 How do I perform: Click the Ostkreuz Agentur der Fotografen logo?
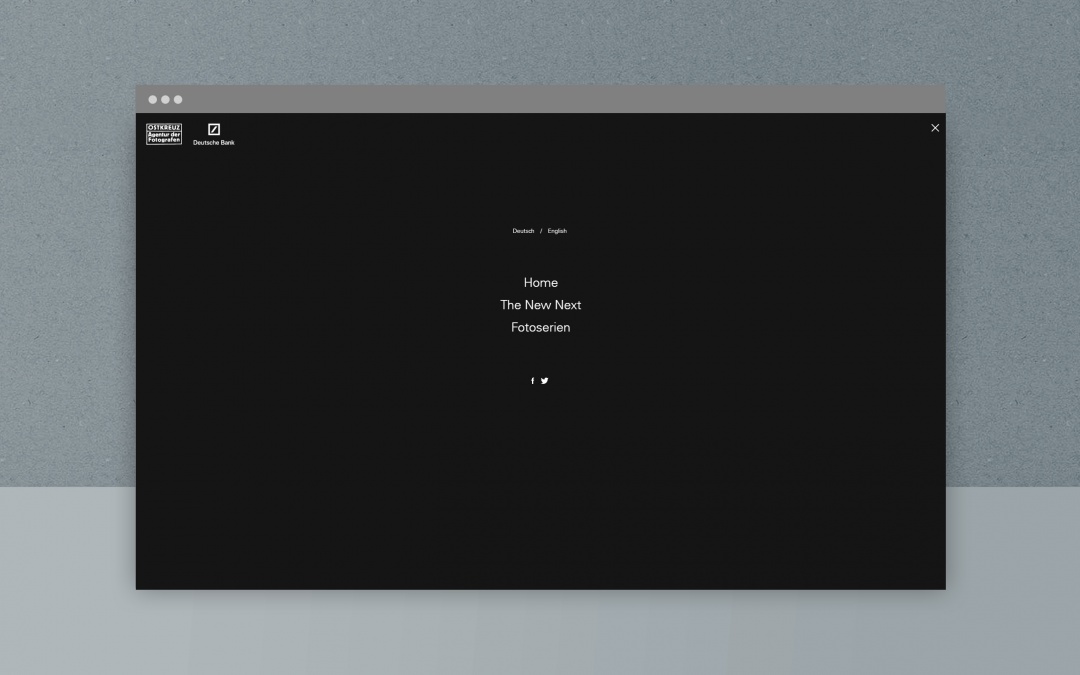pos(164,134)
